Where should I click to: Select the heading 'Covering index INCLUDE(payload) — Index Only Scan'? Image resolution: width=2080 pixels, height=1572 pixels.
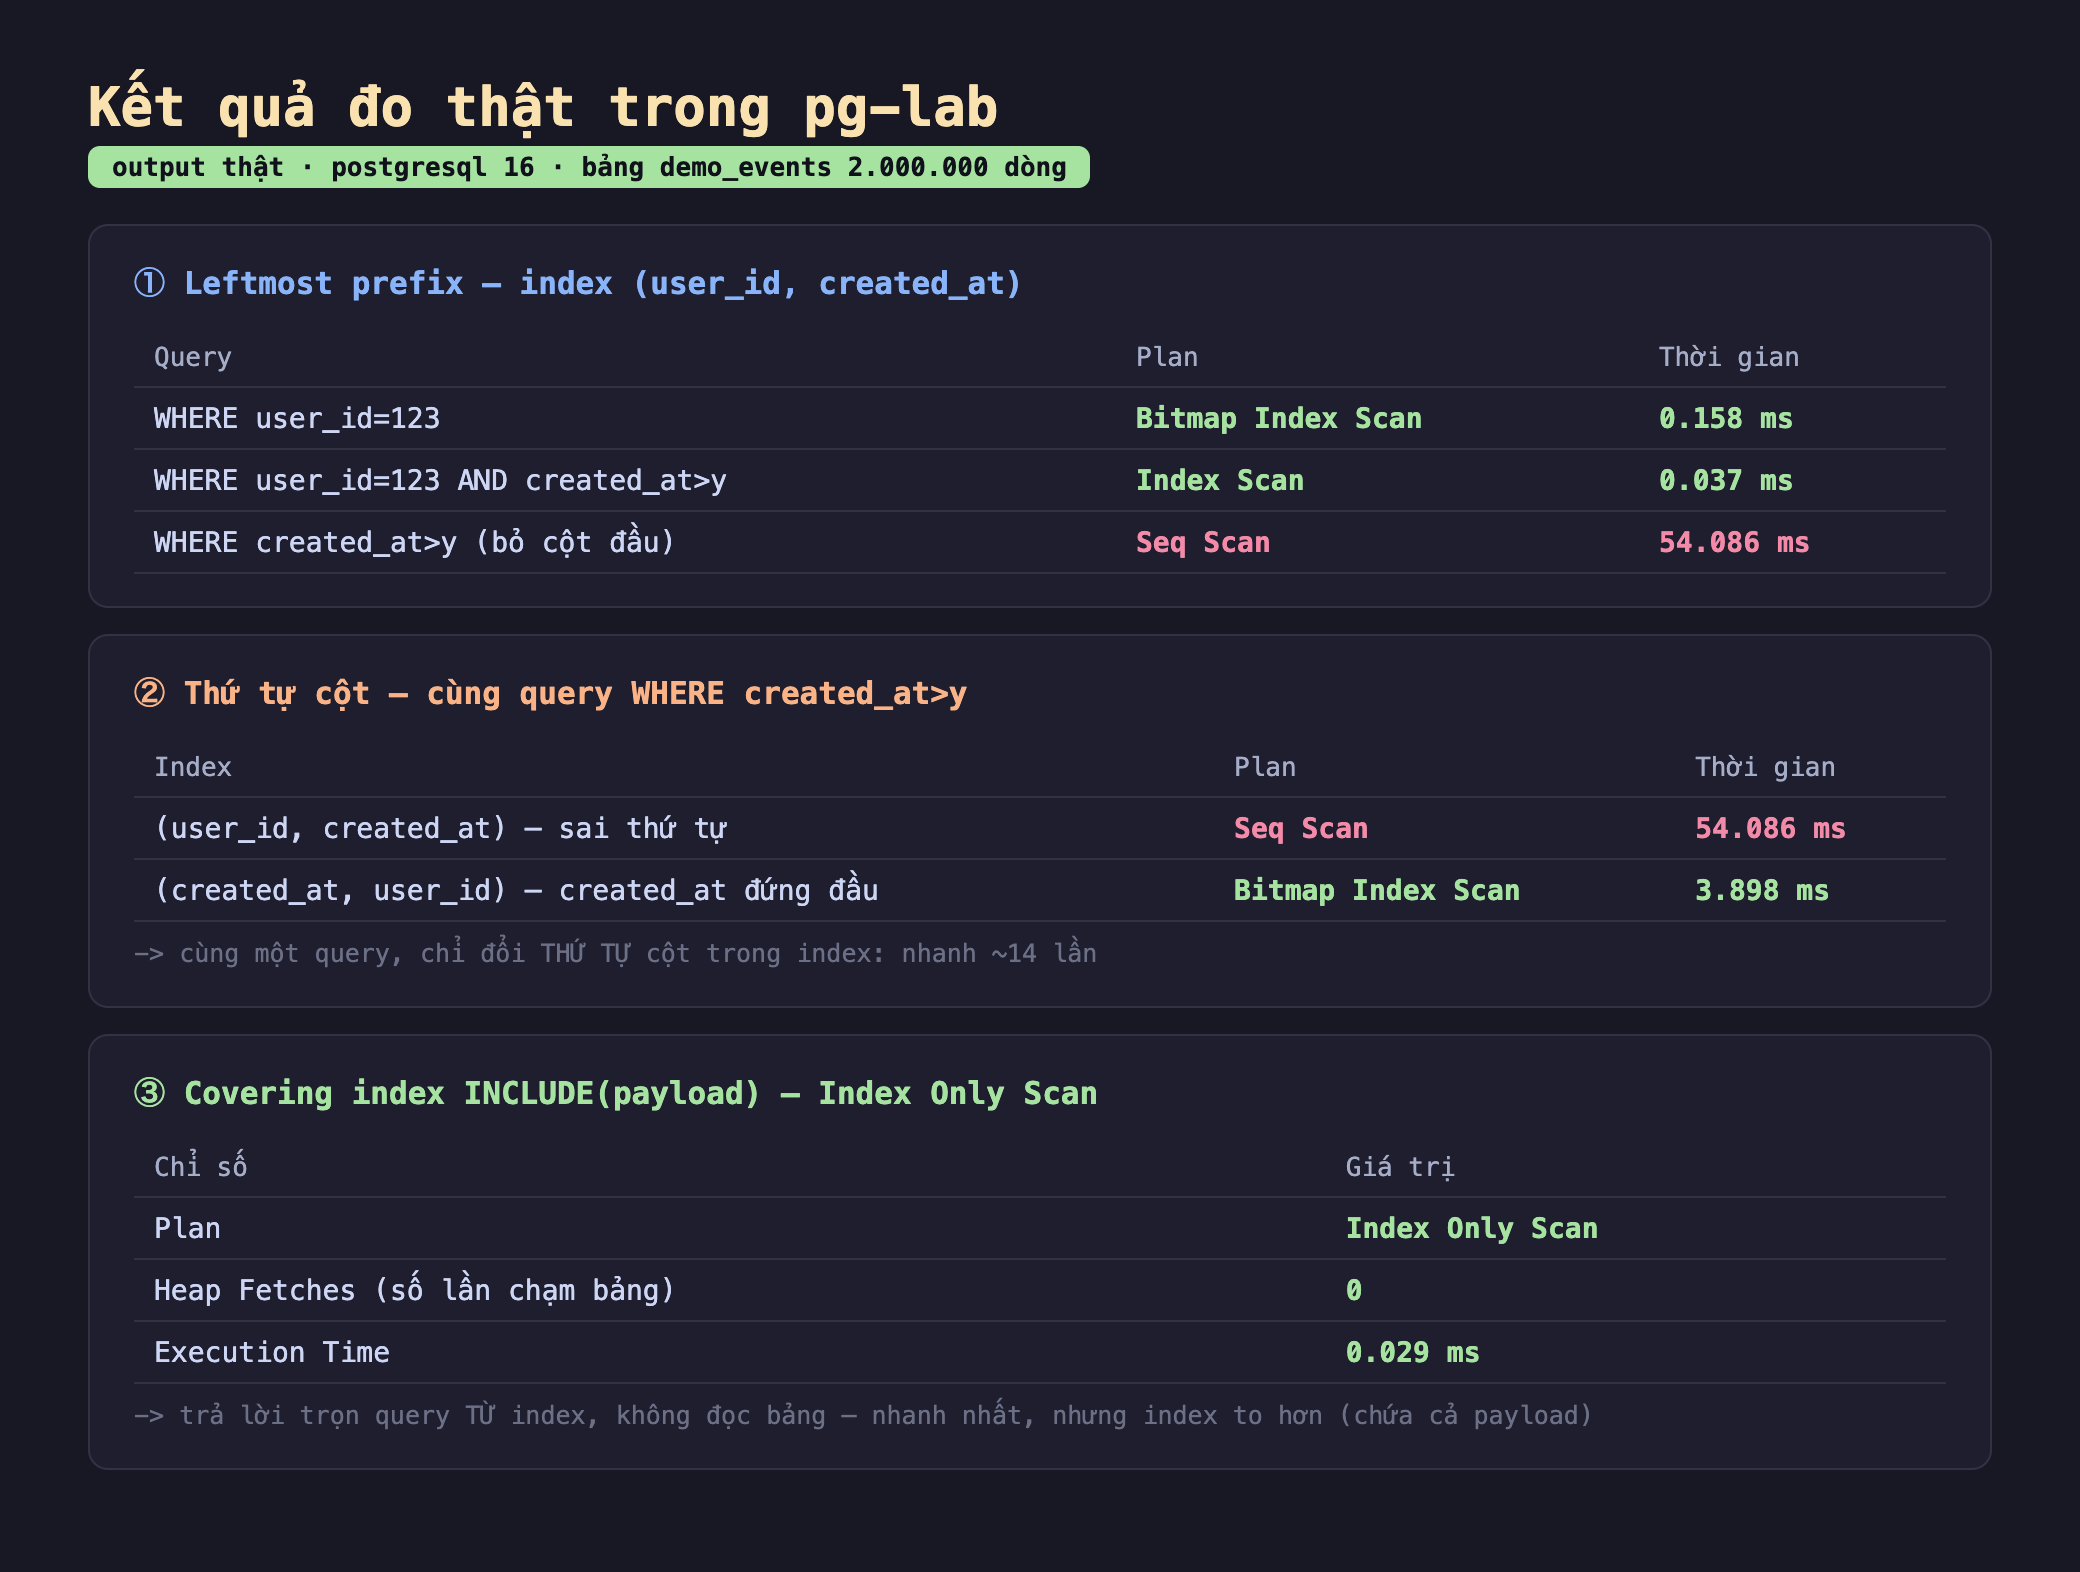(x=641, y=1093)
